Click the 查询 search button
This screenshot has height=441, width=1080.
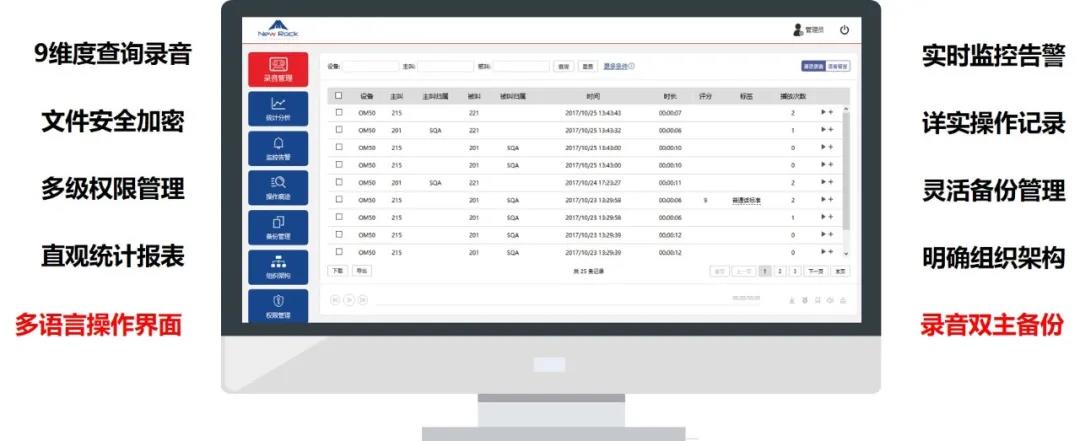564,67
